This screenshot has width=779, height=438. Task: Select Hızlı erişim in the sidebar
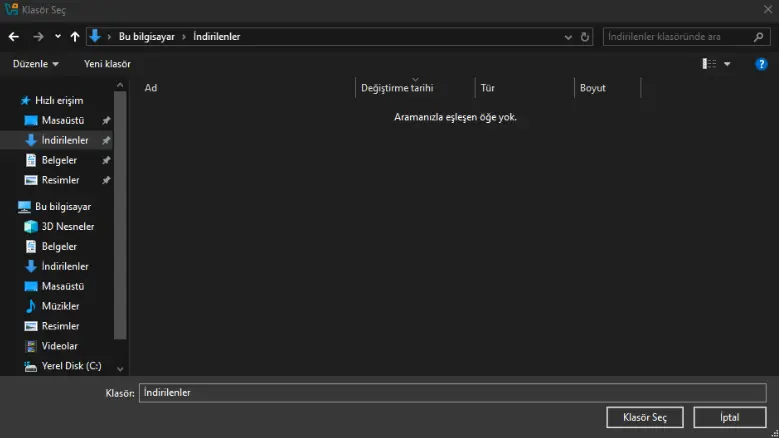tap(59, 101)
